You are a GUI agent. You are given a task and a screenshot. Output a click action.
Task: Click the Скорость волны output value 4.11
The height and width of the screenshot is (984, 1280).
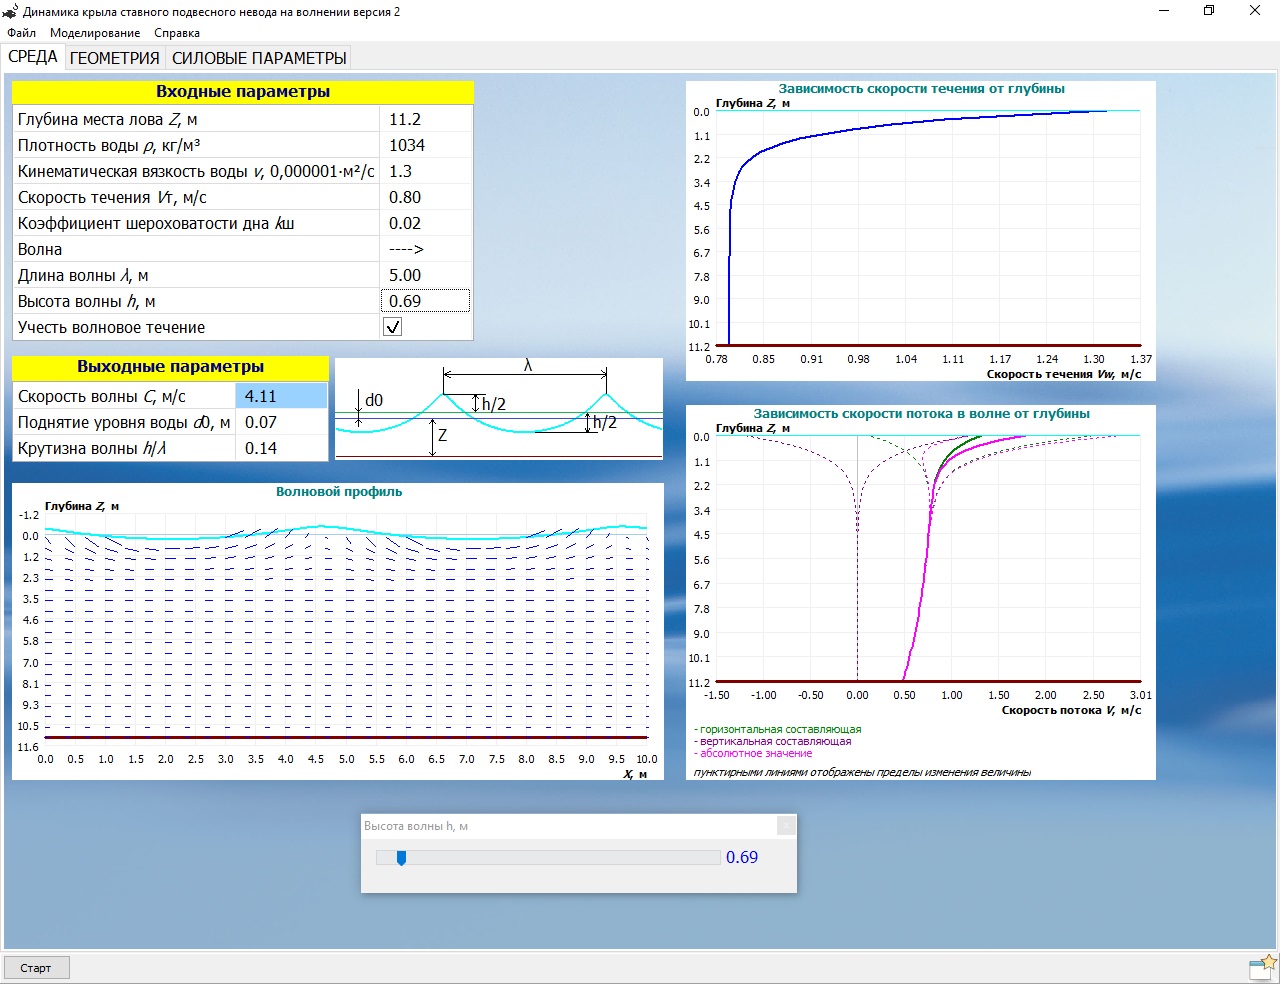point(281,396)
